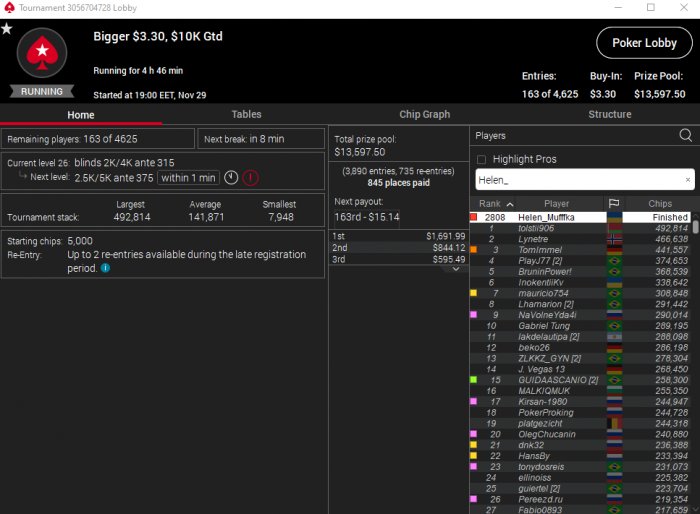Open the re-entry info icon
Viewport: 700px width, 514px height.
pos(105,268)
